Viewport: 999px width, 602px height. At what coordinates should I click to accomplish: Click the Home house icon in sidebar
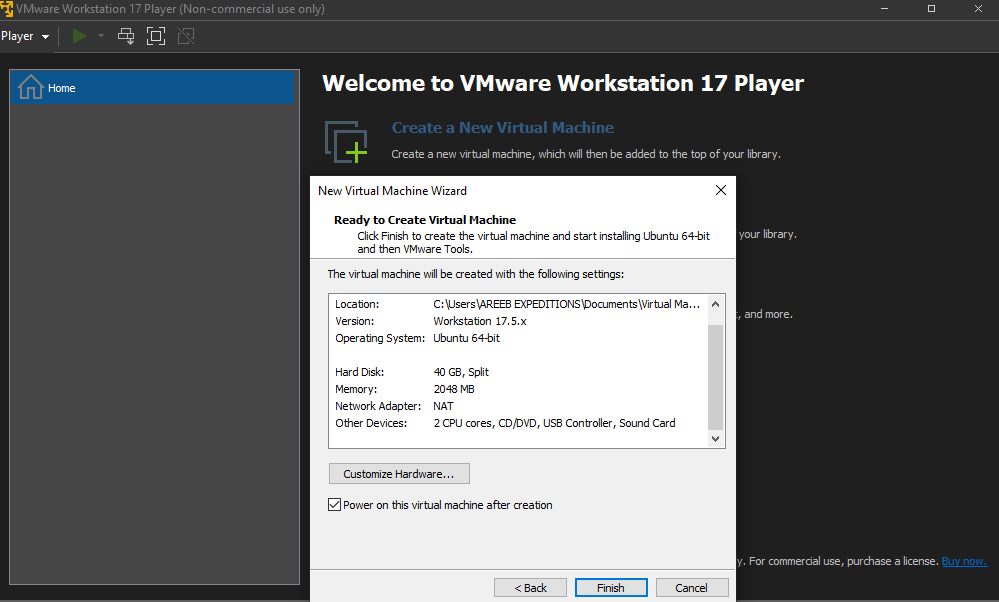pyautogui.click(x=31, y=87)
